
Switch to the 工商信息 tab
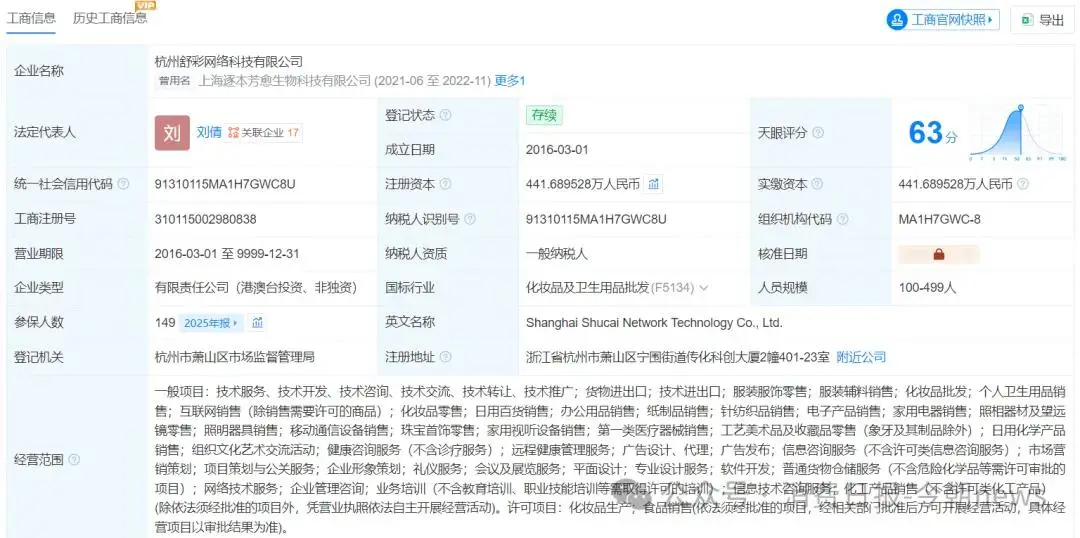tap(31, 19)
